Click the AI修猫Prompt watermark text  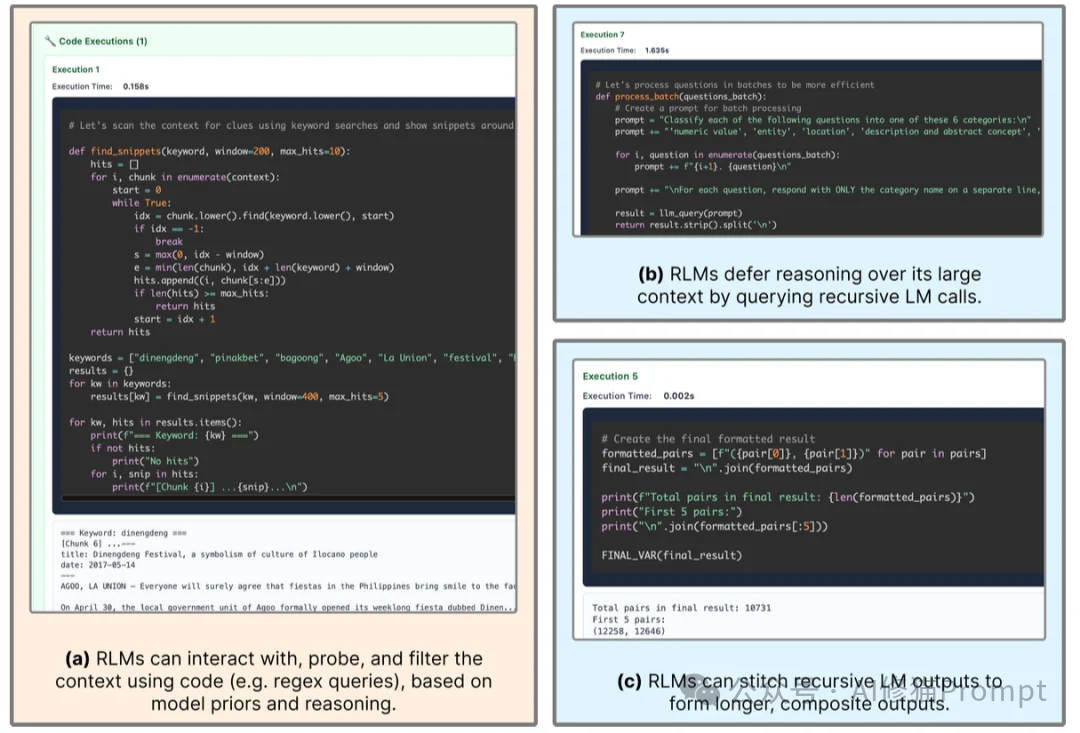[x=959, y=690]
